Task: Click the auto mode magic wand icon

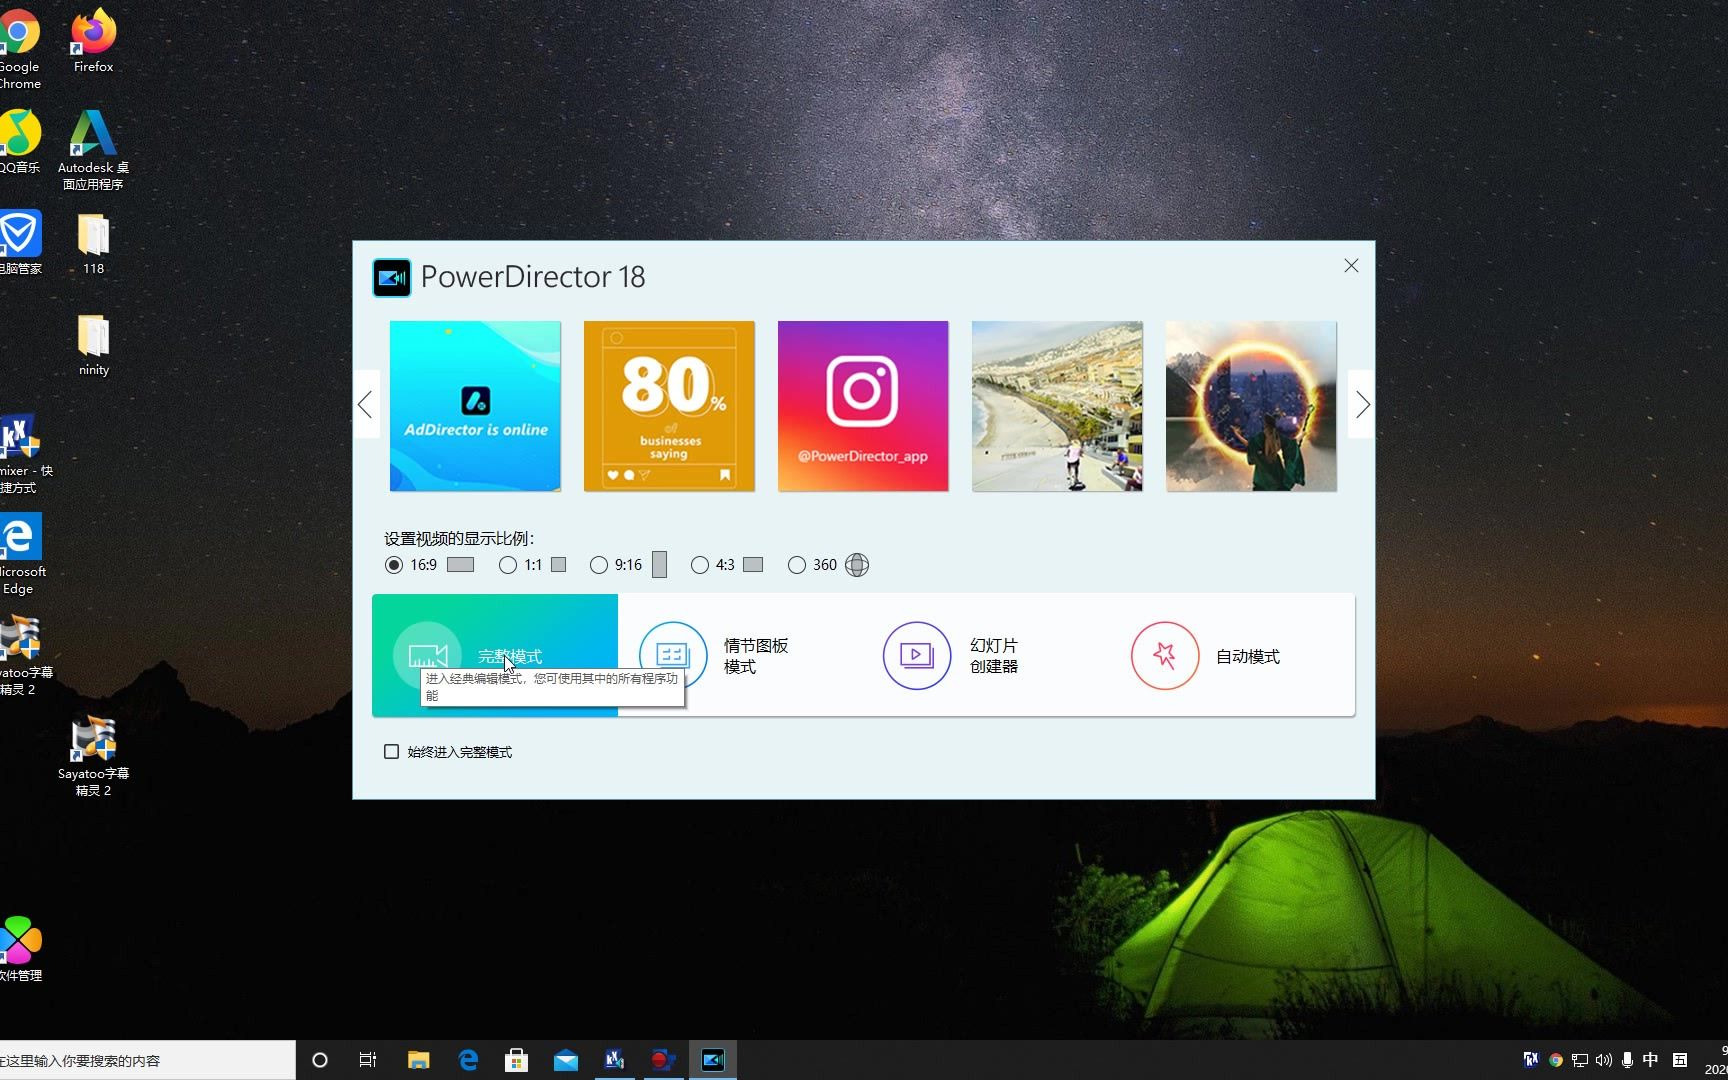Action: coord(1165,655)
